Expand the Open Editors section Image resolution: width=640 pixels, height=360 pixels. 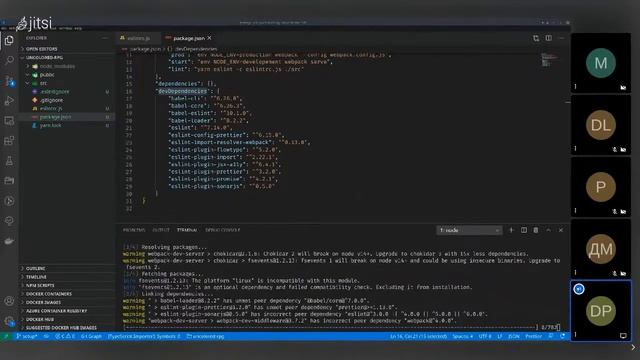point(67,49)
